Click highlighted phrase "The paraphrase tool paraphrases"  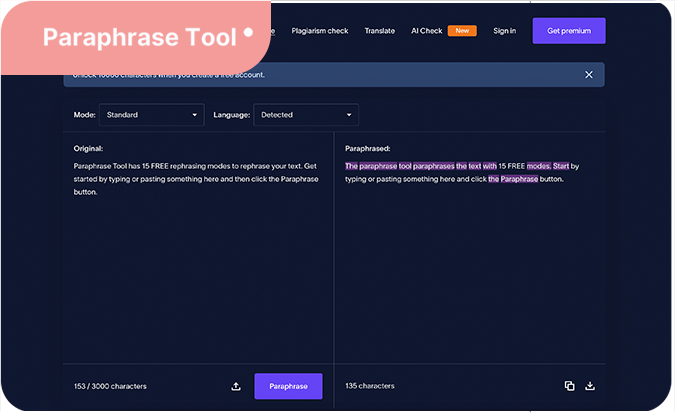pyautogui.click(x=399, y=166)
